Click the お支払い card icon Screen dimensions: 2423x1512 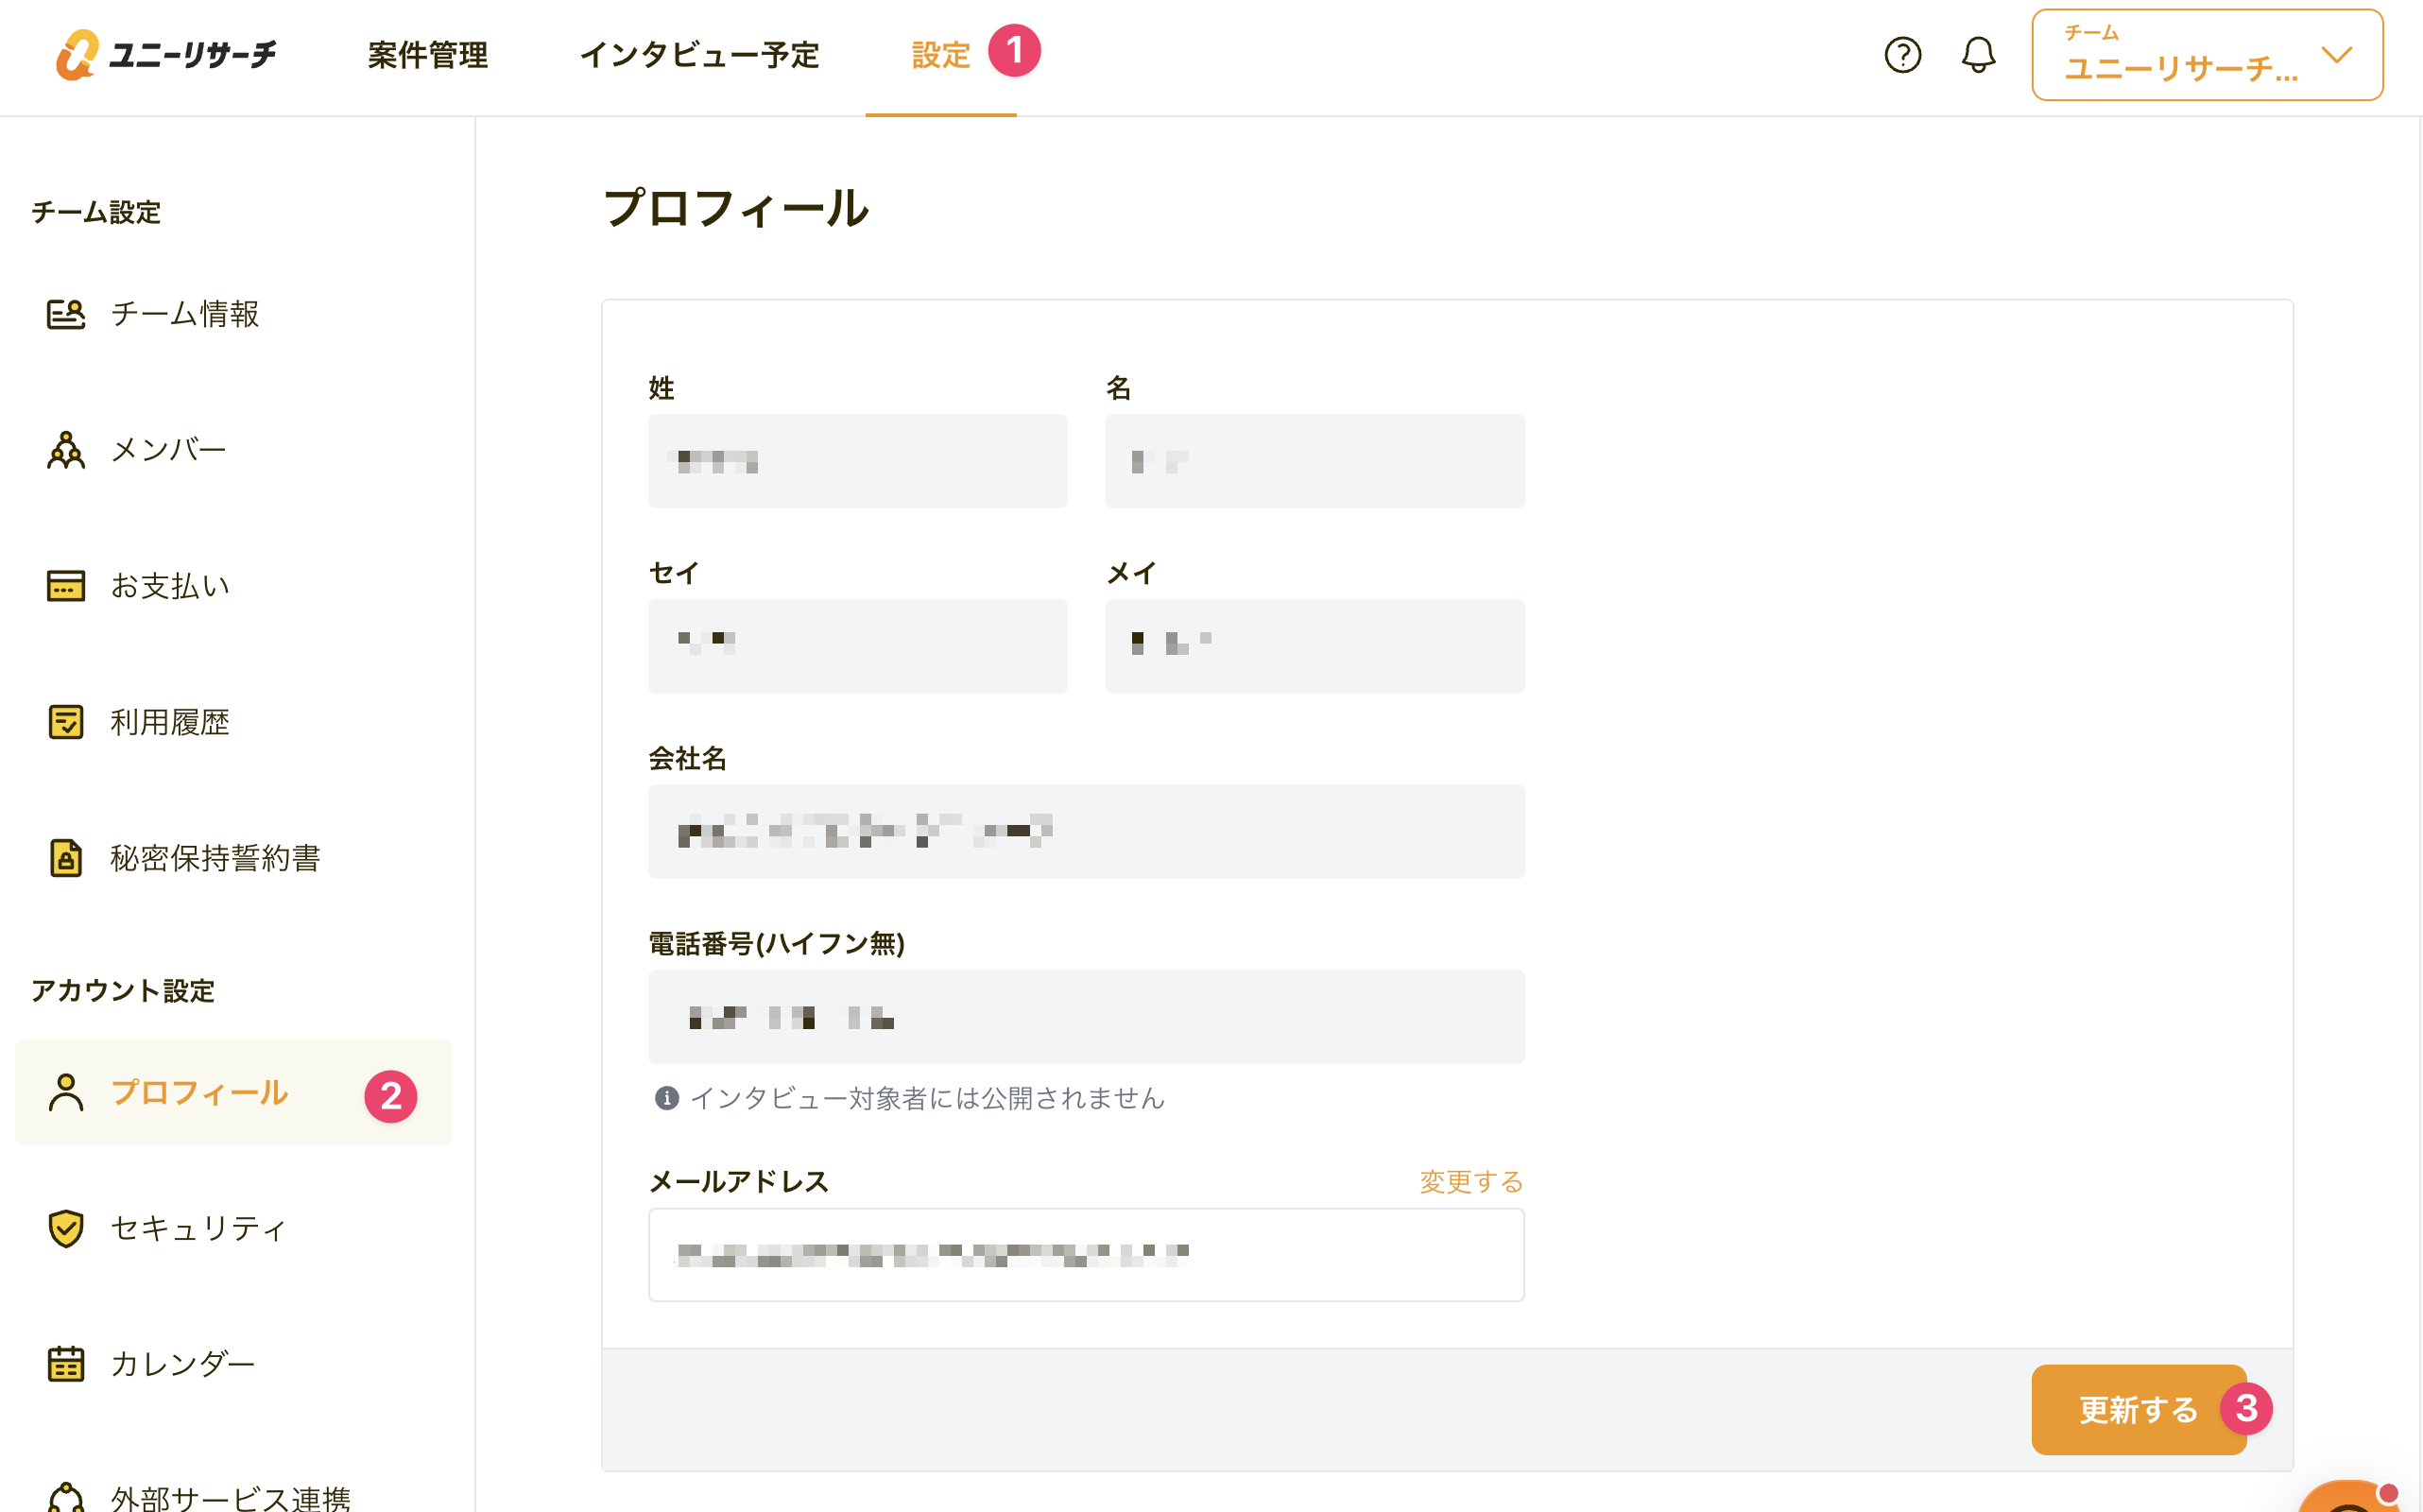[x=66, y=586]
